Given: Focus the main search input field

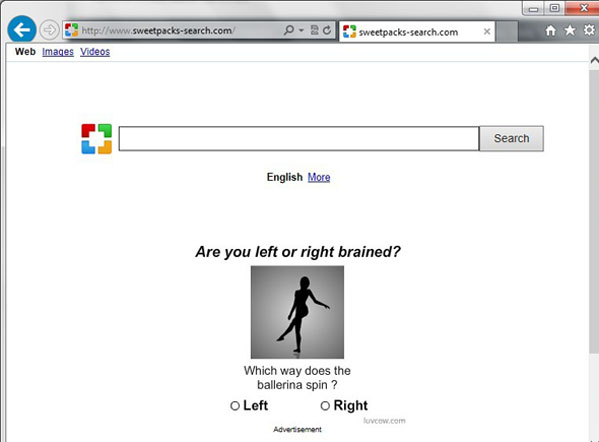Looking at the screenshot, I should [299, 138].
